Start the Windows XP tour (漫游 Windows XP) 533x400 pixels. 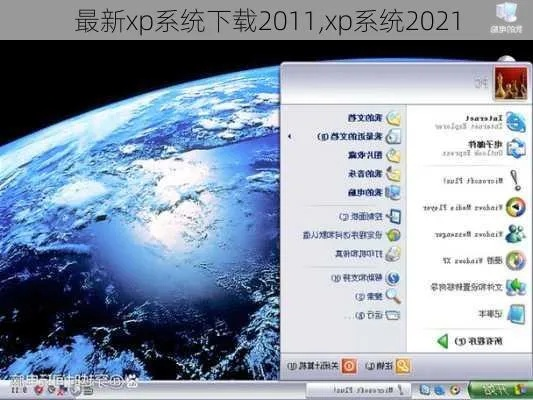tap(483, 261)
